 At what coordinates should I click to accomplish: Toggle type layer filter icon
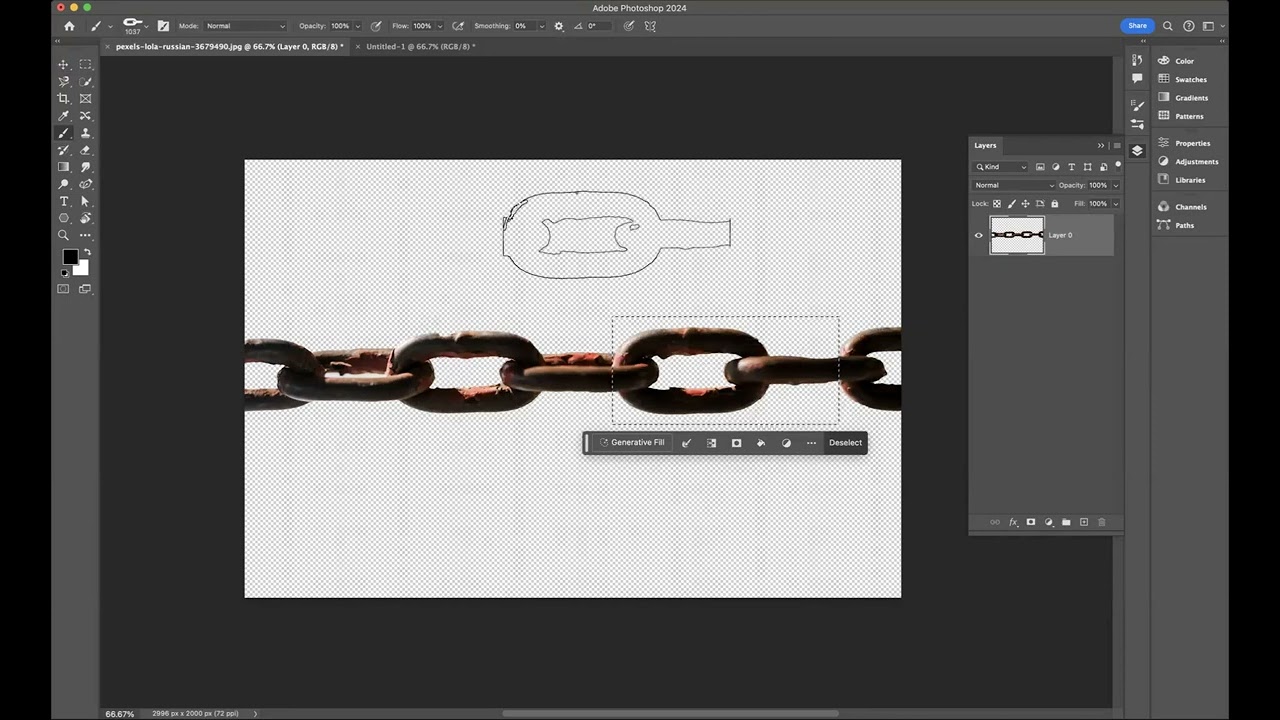point(1071,167)
